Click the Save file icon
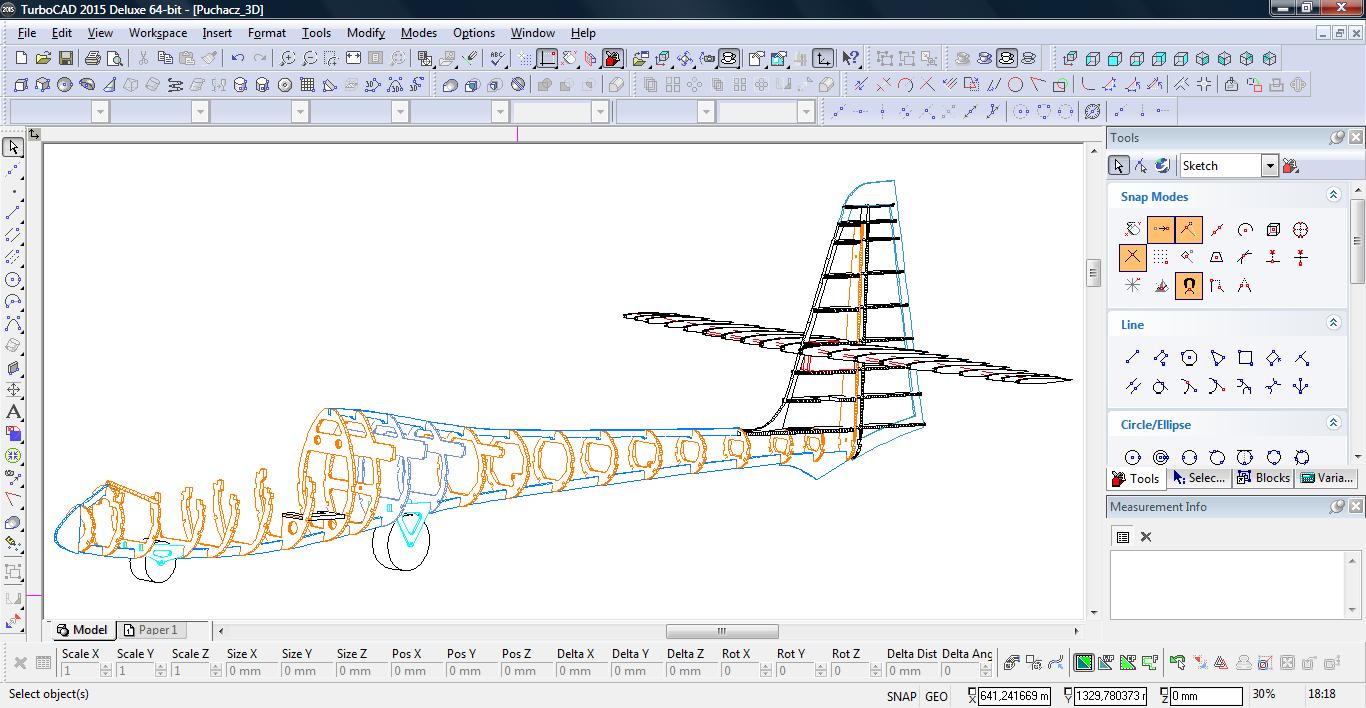 click(65, 59)
